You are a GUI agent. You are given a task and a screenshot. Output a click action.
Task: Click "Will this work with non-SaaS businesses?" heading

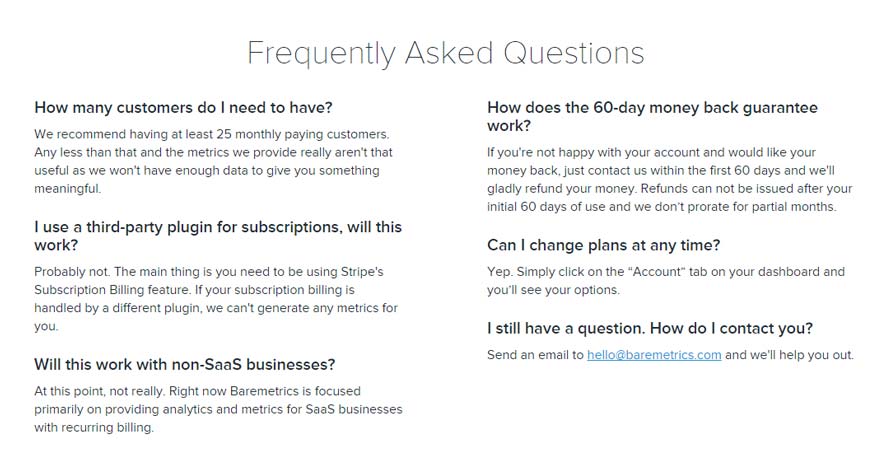(x=184, y=364)
